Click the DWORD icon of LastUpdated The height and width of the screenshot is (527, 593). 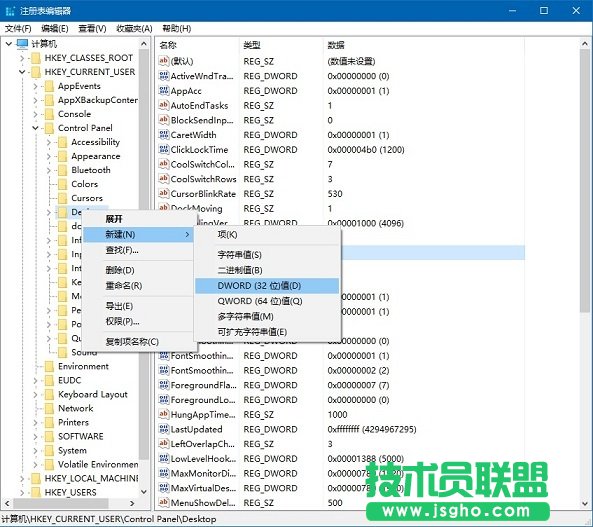[163, 429]
